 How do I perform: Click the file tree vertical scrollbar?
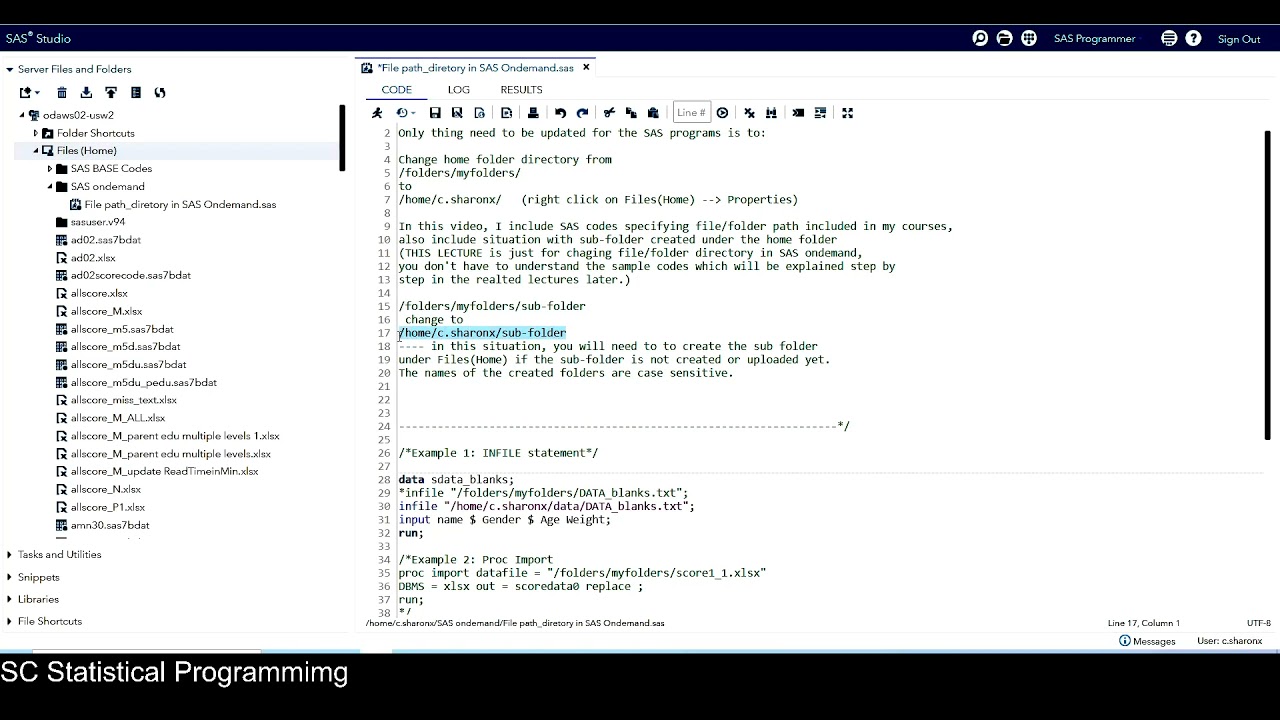click(x=342, y=137)
